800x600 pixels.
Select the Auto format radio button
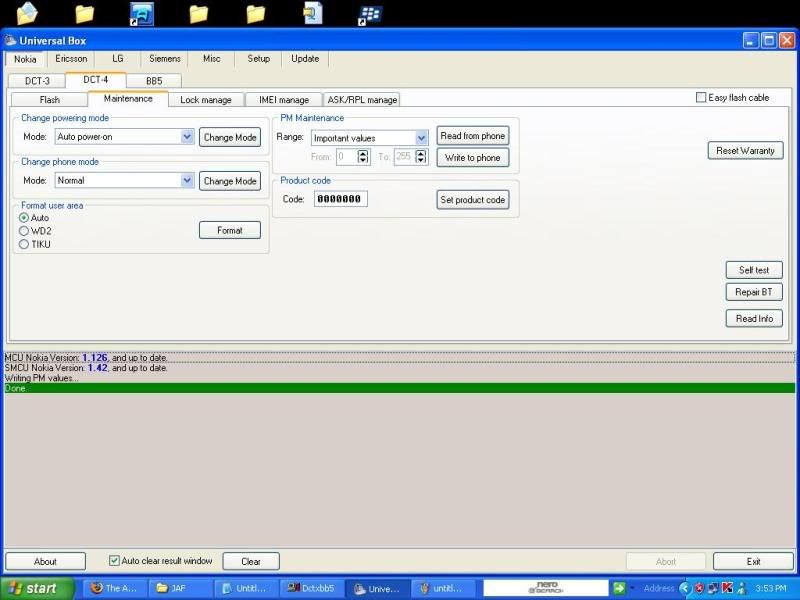pos(23,218)
